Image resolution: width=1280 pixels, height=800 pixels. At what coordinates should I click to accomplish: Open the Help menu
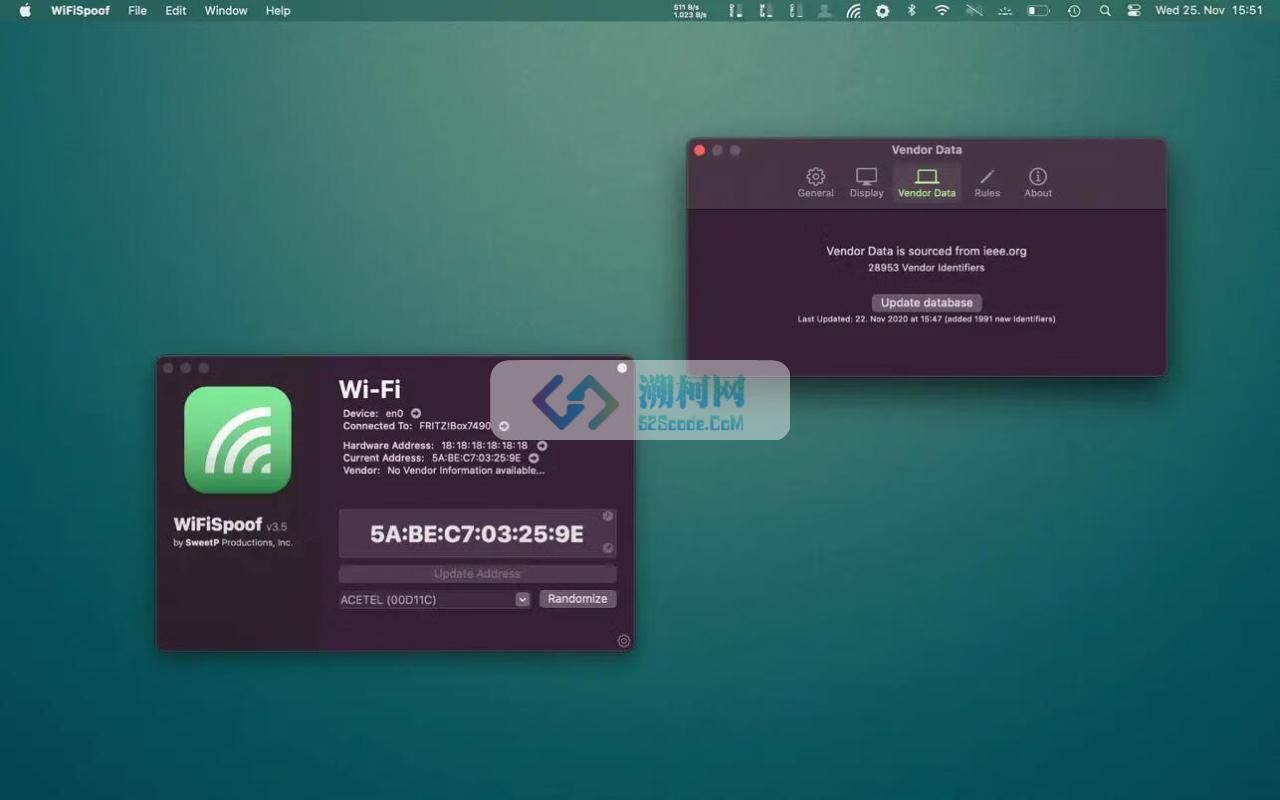pyautogui.click(x=278, y=11)
